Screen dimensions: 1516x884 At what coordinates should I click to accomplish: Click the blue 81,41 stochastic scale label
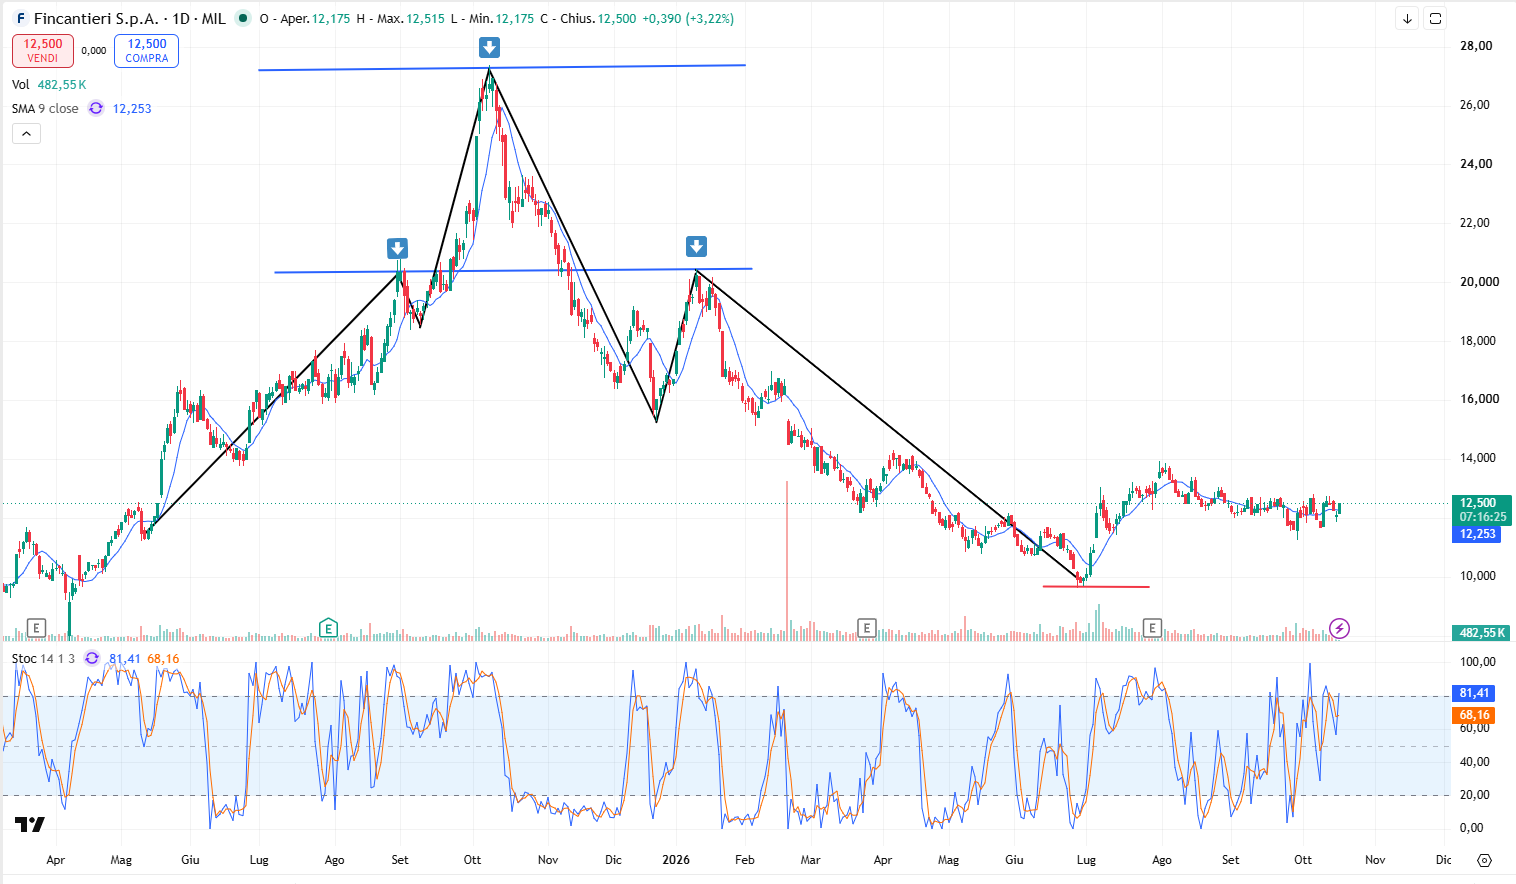point(1474,692)
